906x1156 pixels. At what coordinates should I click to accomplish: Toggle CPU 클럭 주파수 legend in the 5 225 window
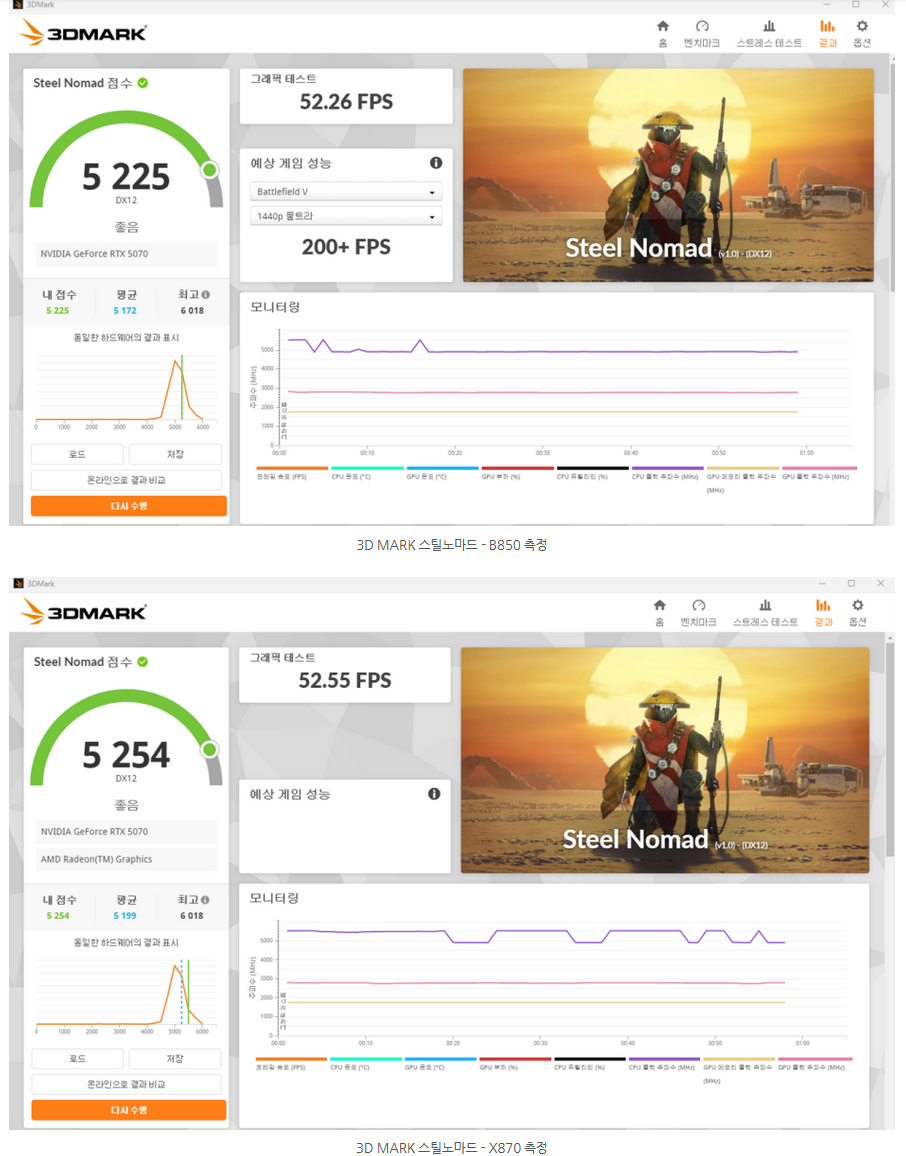click(x=668, y=473)
